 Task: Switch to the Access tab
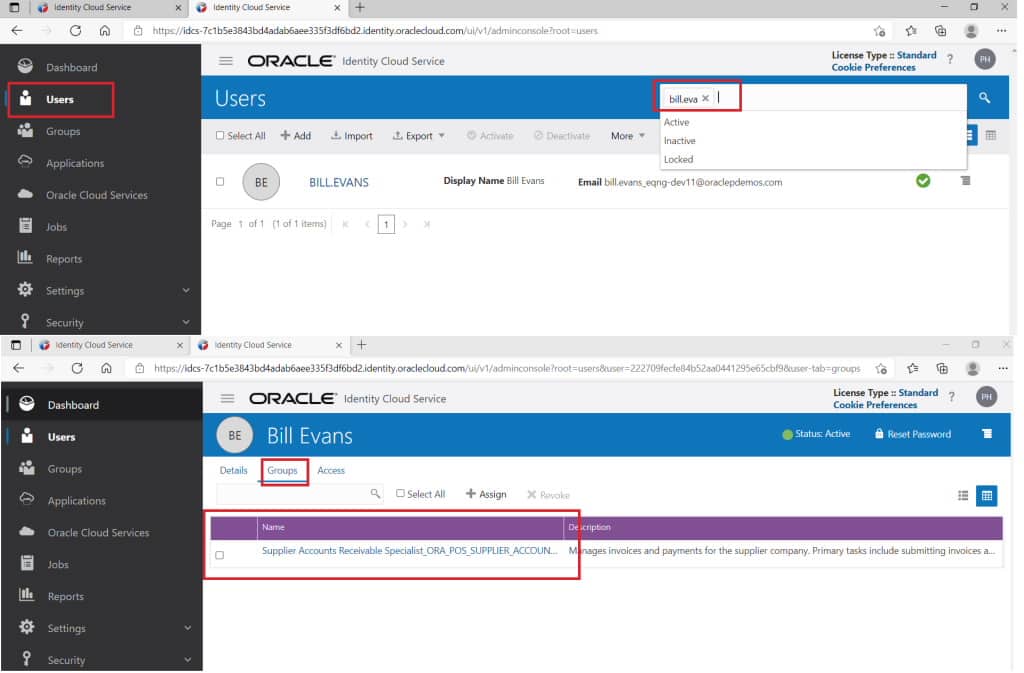point(331,470)
